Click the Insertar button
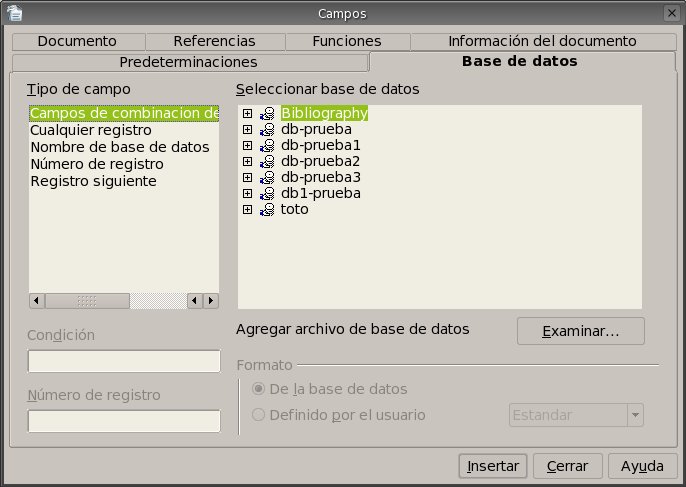This screenshot has width=686, height=487. tap(492, 466)
